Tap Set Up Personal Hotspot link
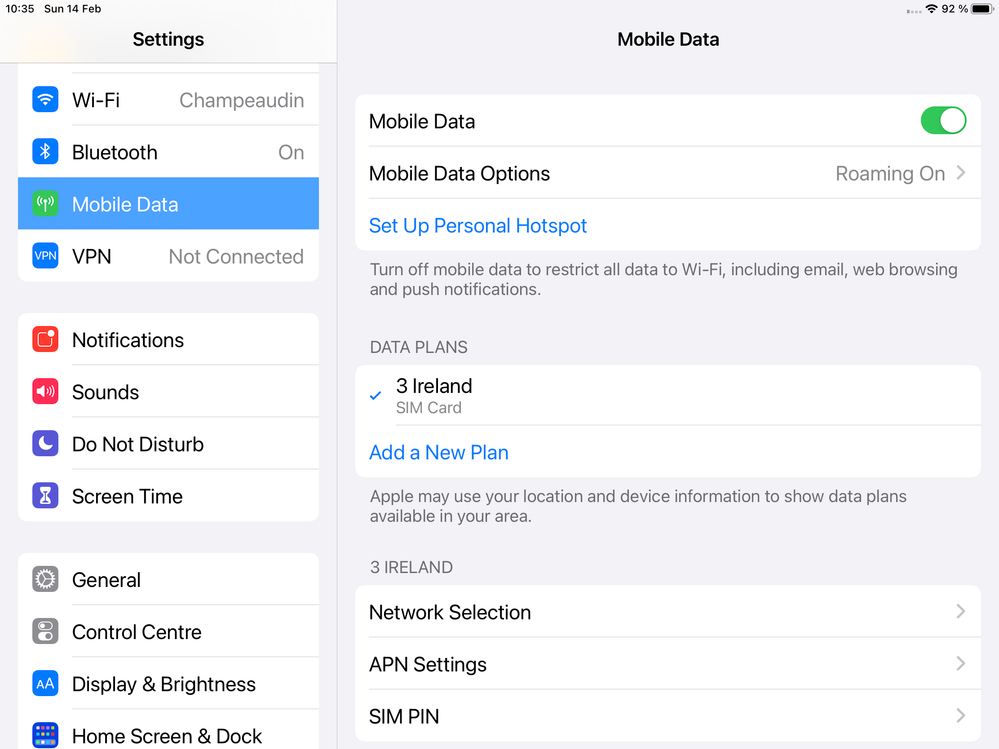The height and width of the screenshot is (749, 999). point(478,225)
